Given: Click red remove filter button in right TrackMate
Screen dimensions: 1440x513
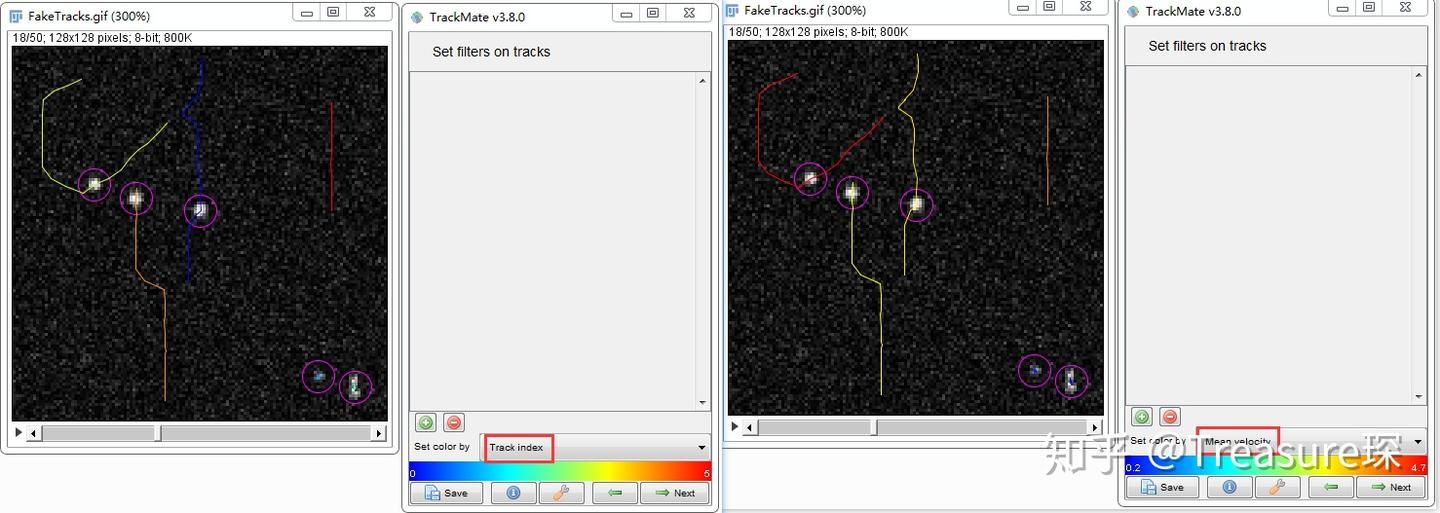Looking at the screenshot, I should [1170, 417].
